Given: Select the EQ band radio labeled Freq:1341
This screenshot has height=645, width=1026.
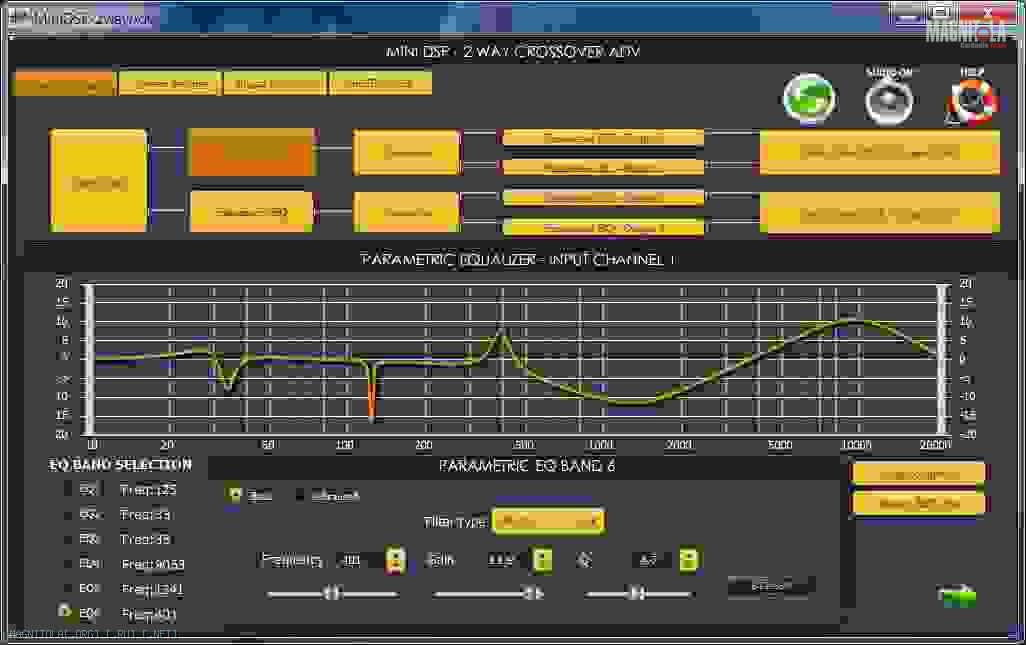Looking at the screenshot, I should tap(68, 588).
